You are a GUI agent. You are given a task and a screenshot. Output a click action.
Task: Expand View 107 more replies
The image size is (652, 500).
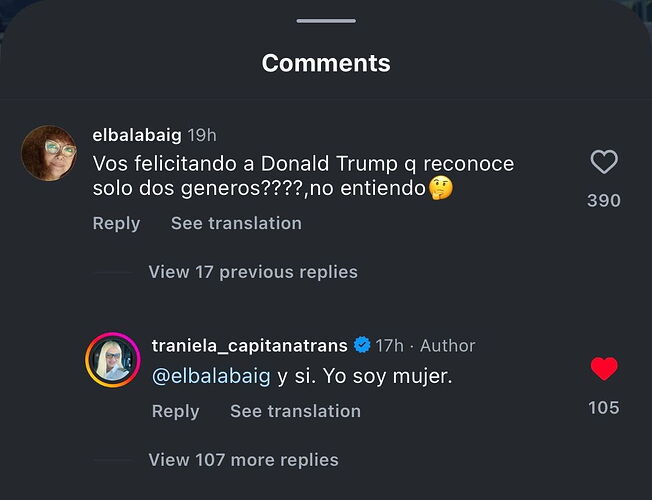pos(243,460)
